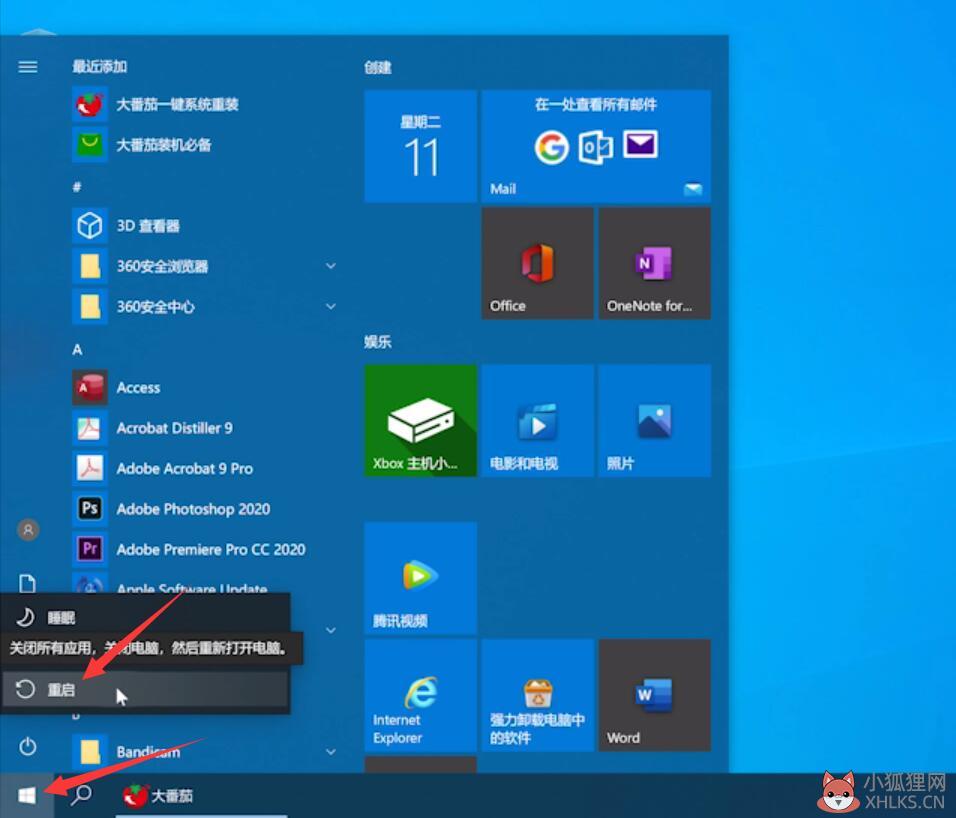Click the 创建 tile group header
Image resolution: width=956 pixels, height=818 pixels.
(x=378, y=67)
